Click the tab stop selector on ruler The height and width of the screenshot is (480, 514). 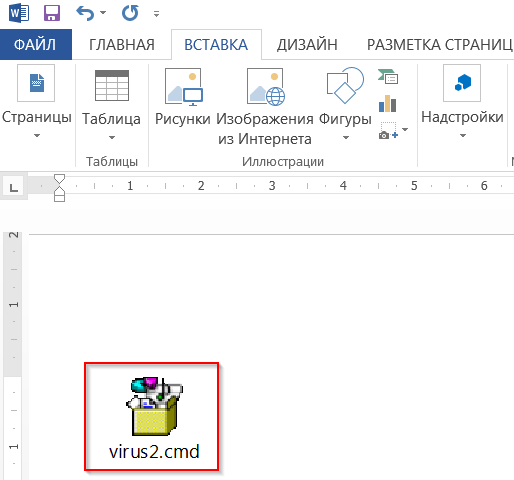(14, 187)
